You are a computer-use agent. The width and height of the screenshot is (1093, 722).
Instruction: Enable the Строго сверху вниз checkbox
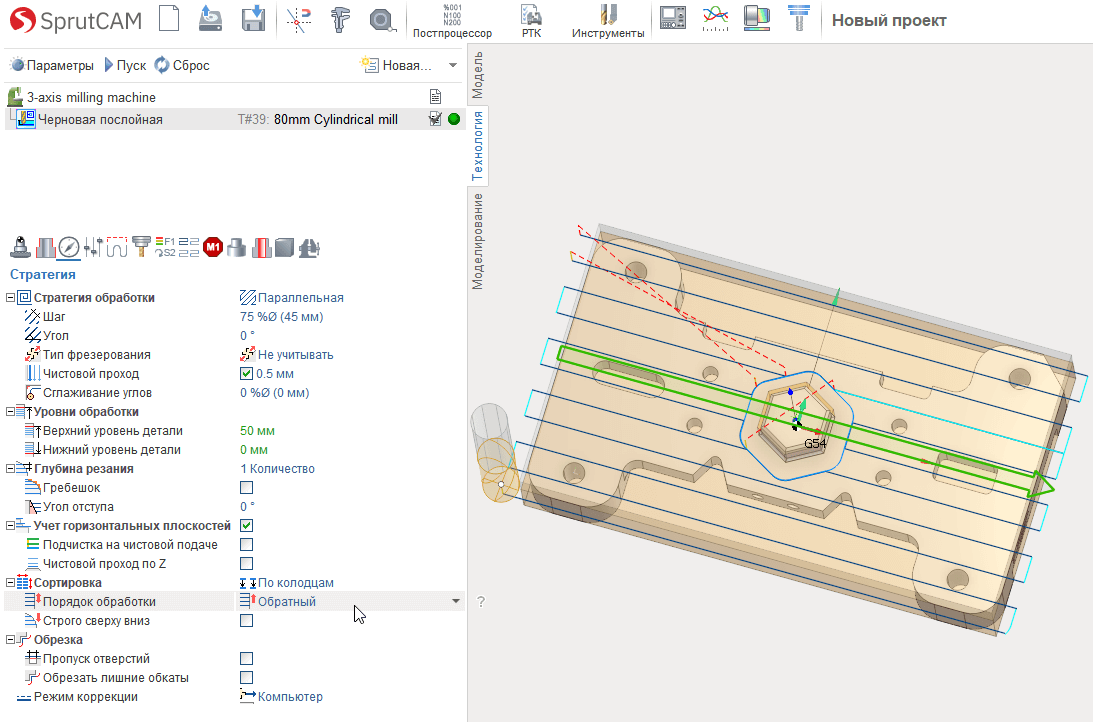tap(246, 621)
